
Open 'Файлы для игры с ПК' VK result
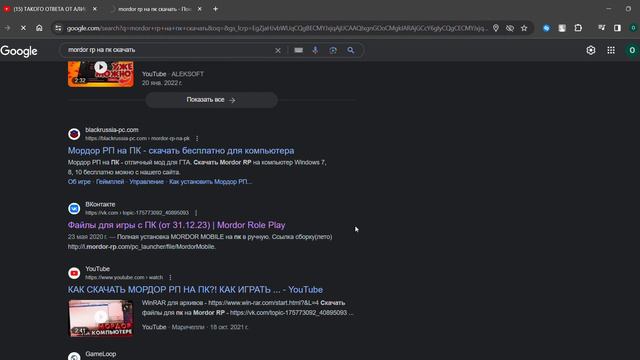tap(176, 225)
